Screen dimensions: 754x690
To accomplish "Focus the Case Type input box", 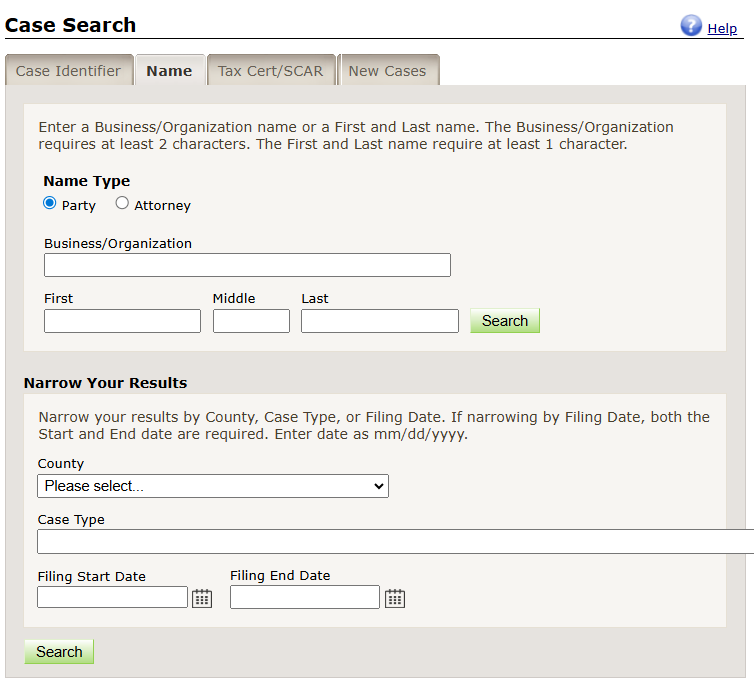I will [x=395, y=542].
